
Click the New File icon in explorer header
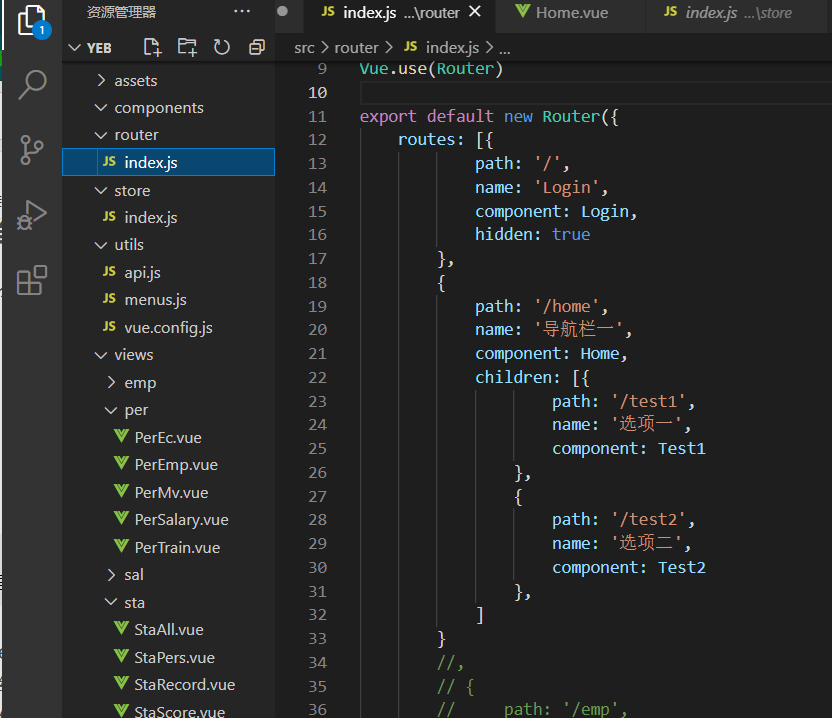point(152,48)
